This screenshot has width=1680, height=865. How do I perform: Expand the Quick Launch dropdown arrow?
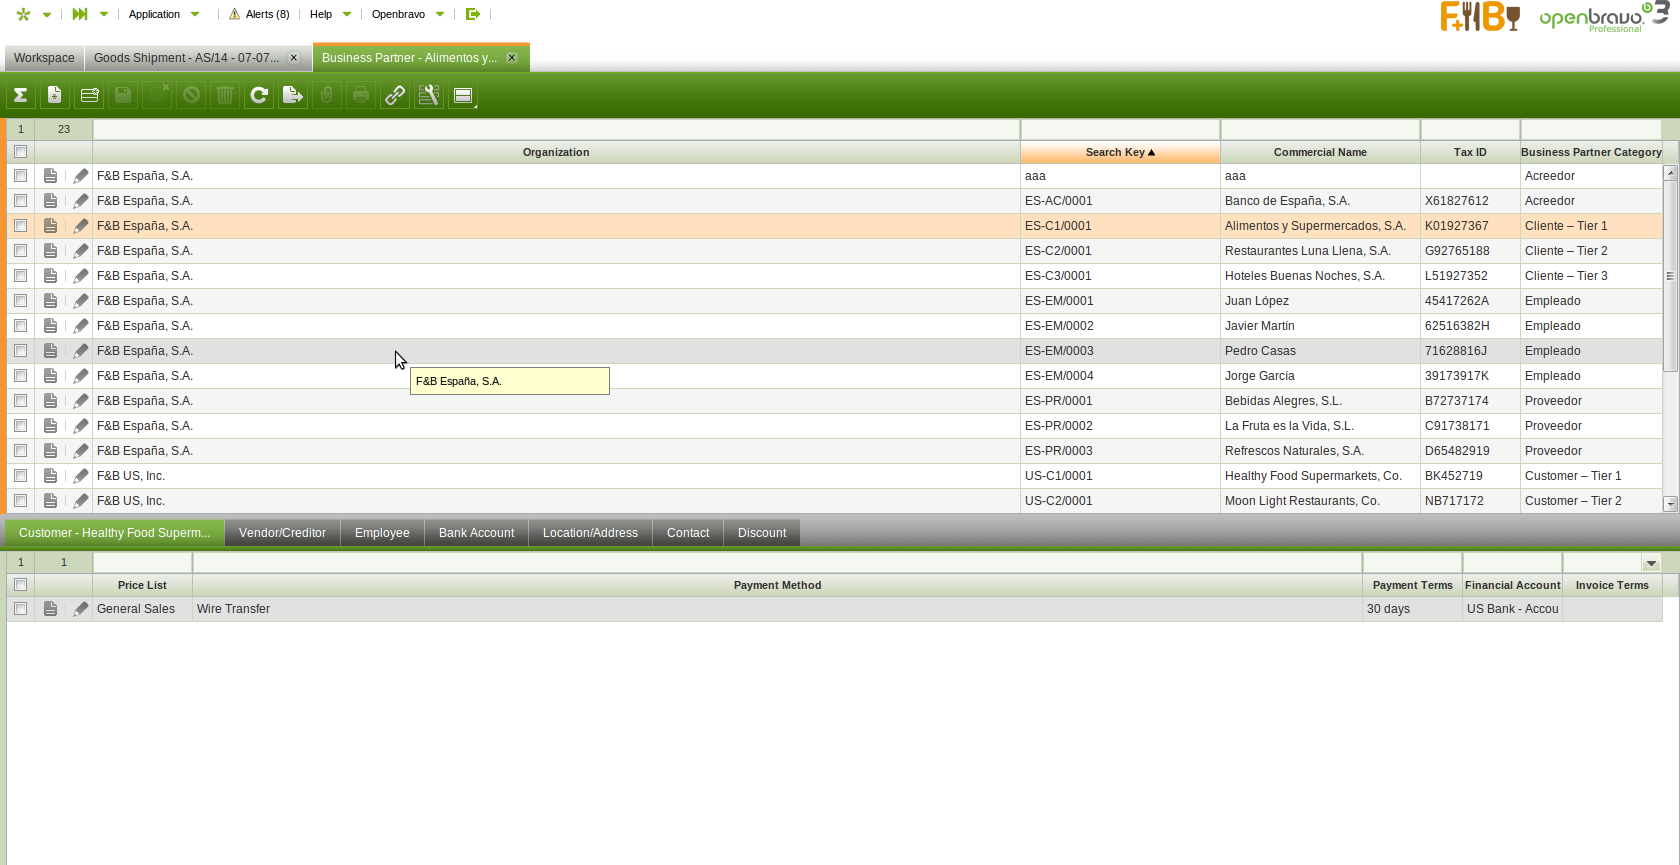pos(104,15)
